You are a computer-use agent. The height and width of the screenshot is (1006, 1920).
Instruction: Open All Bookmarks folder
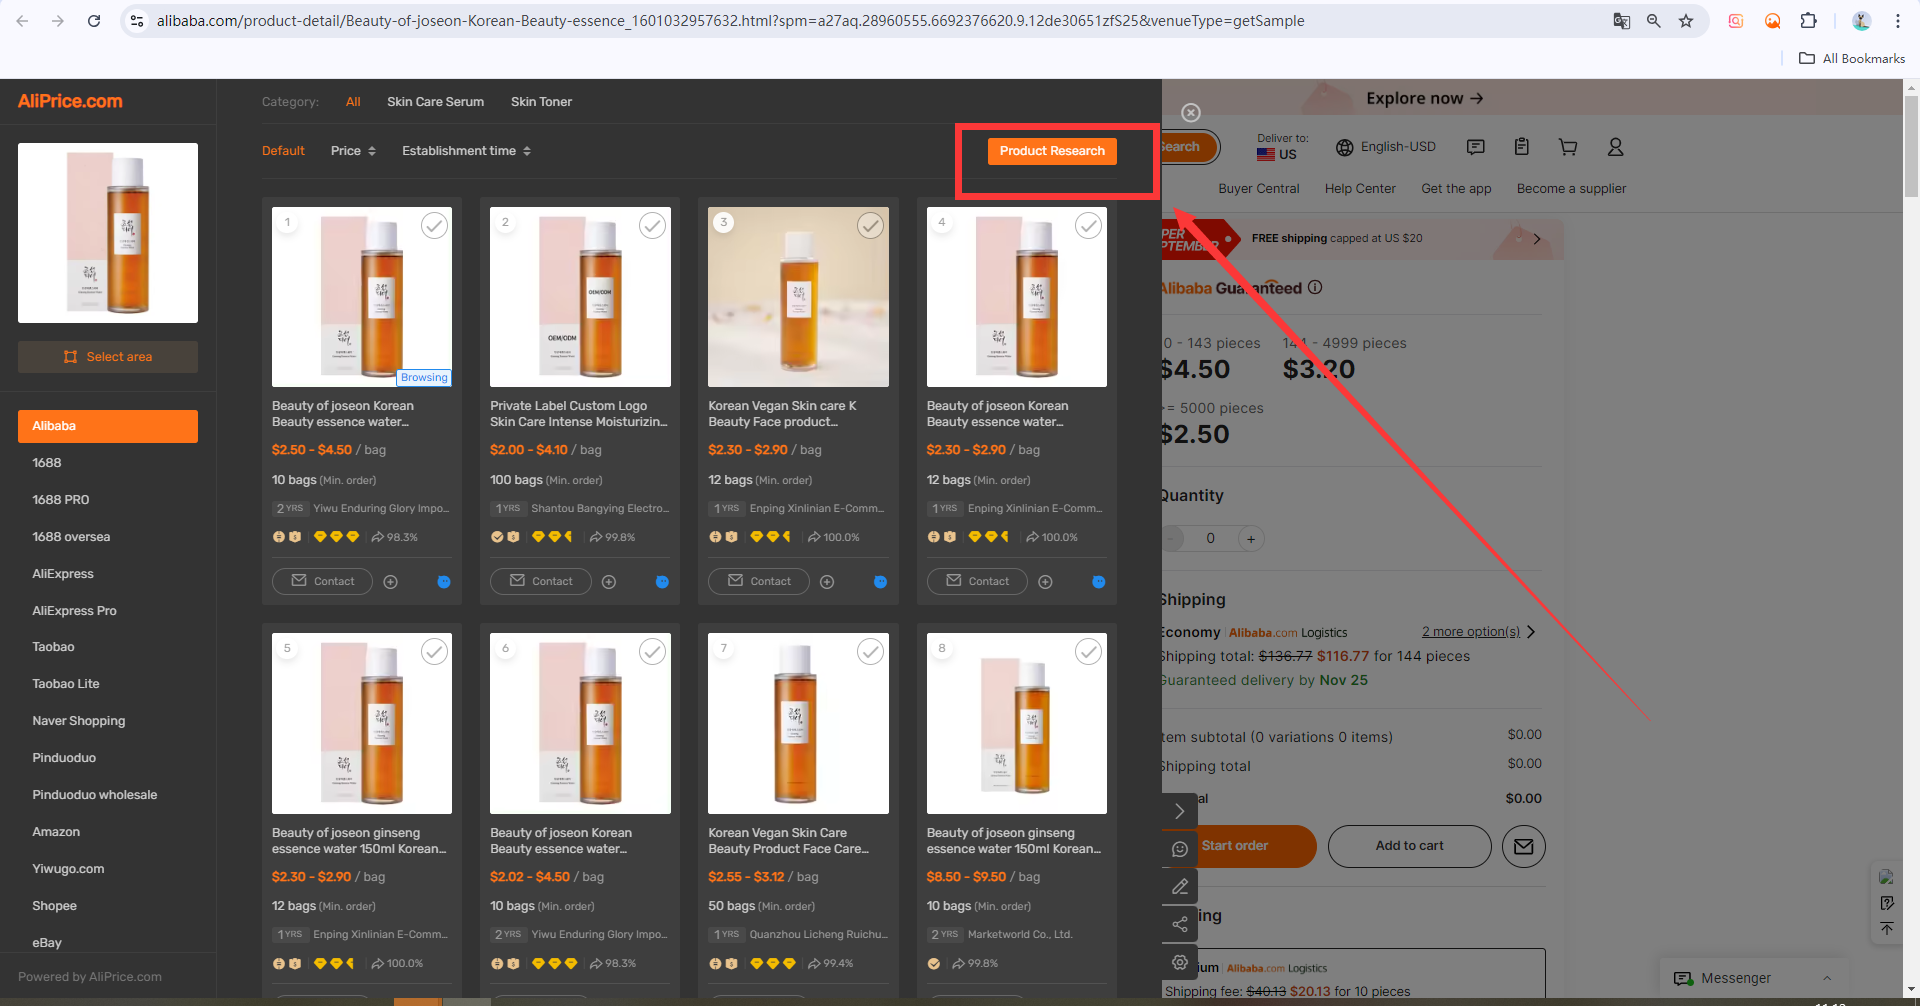tap(1852, 58)
